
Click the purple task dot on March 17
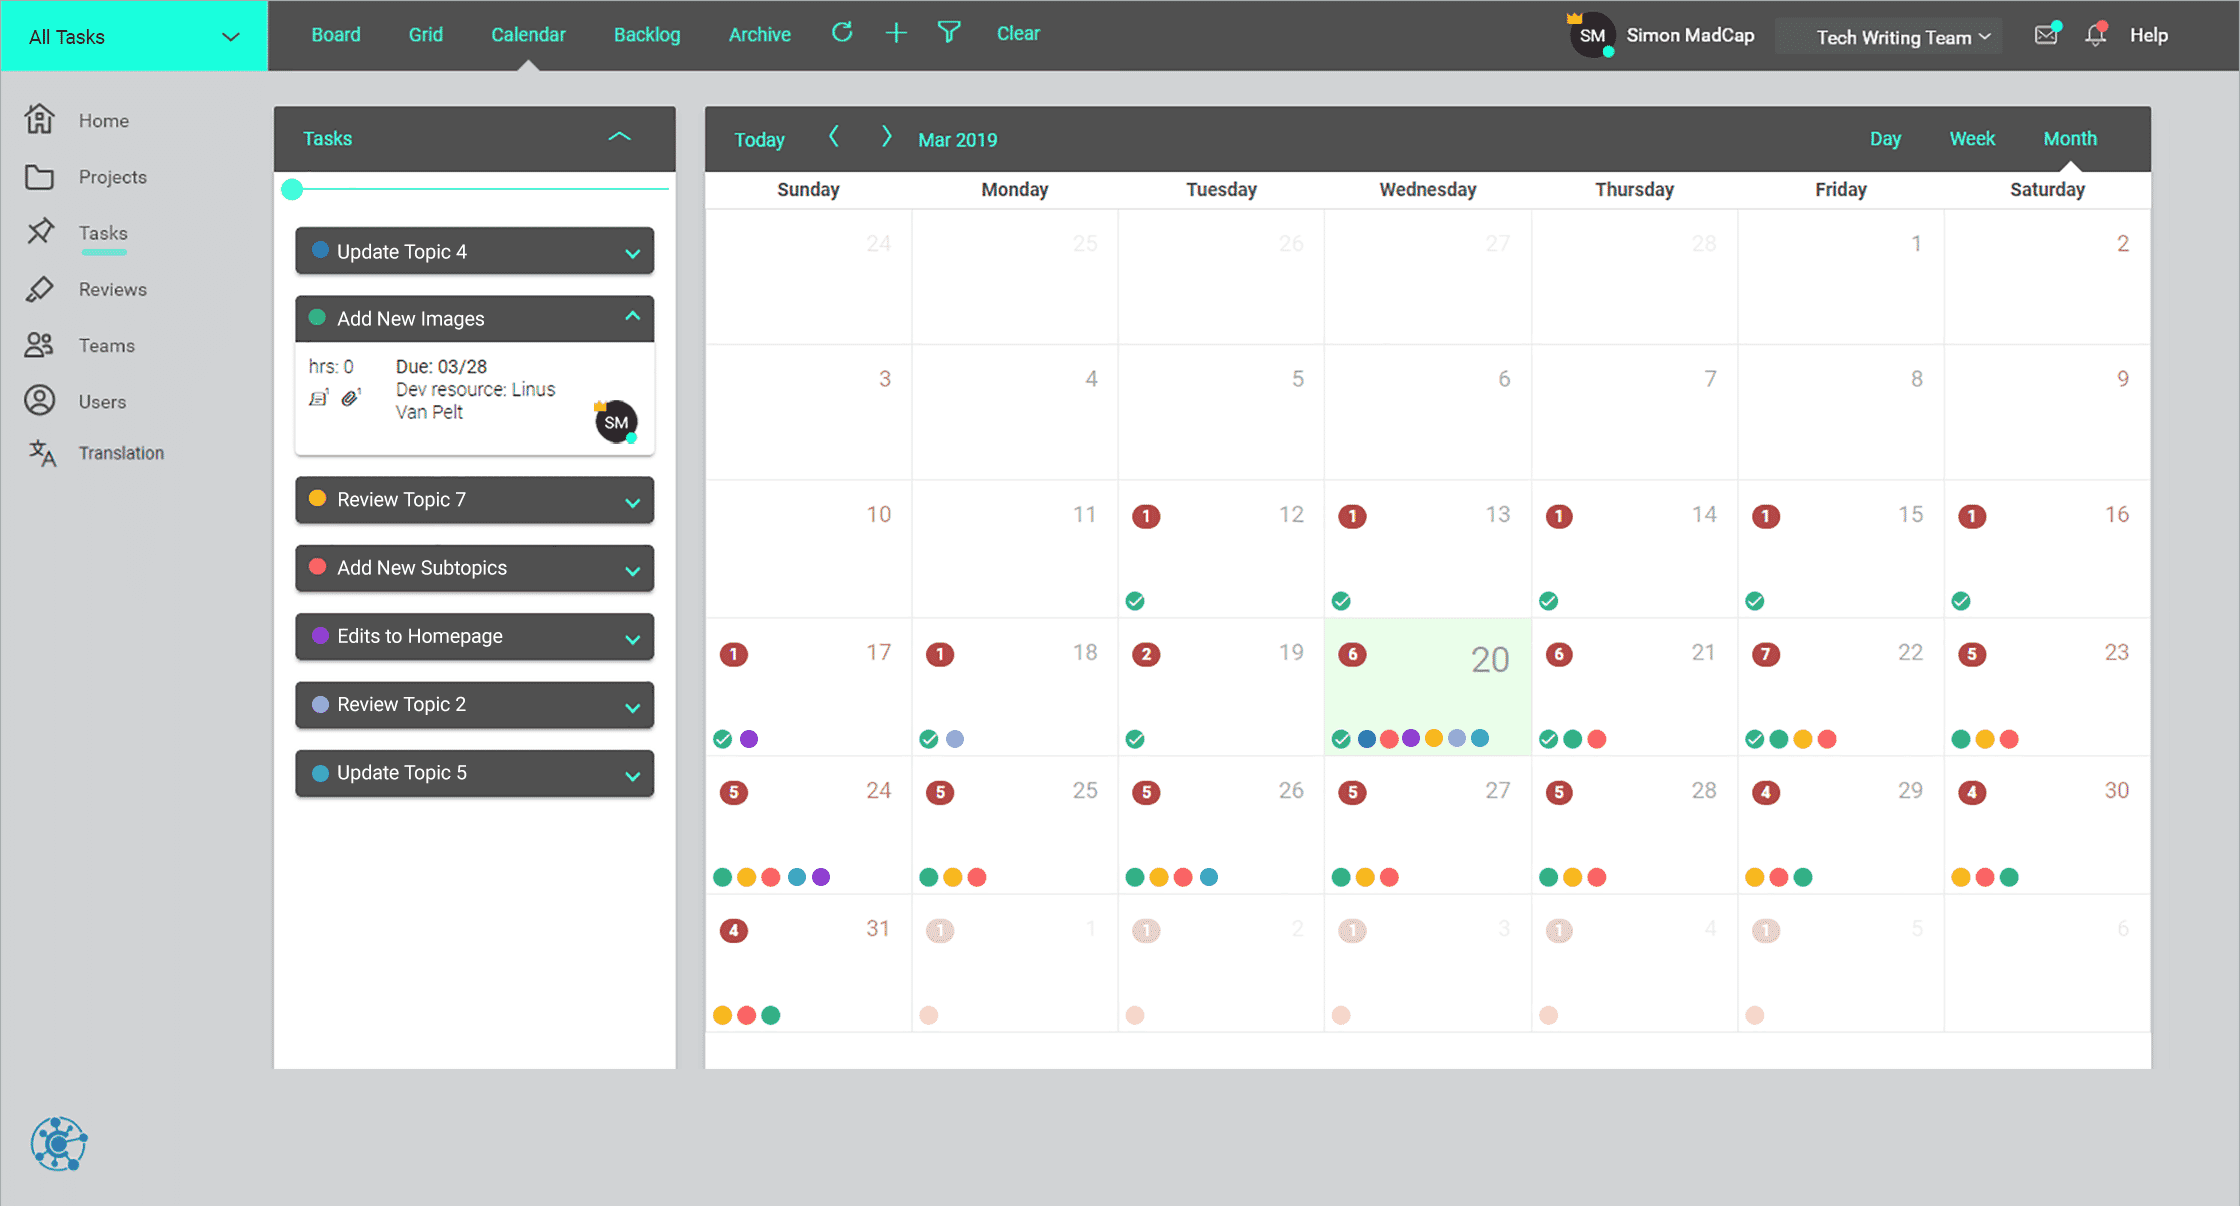coord(749,739)
